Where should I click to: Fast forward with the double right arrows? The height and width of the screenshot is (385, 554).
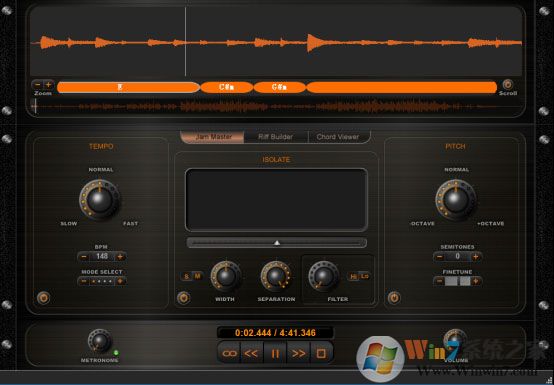(x=298, y=353)
